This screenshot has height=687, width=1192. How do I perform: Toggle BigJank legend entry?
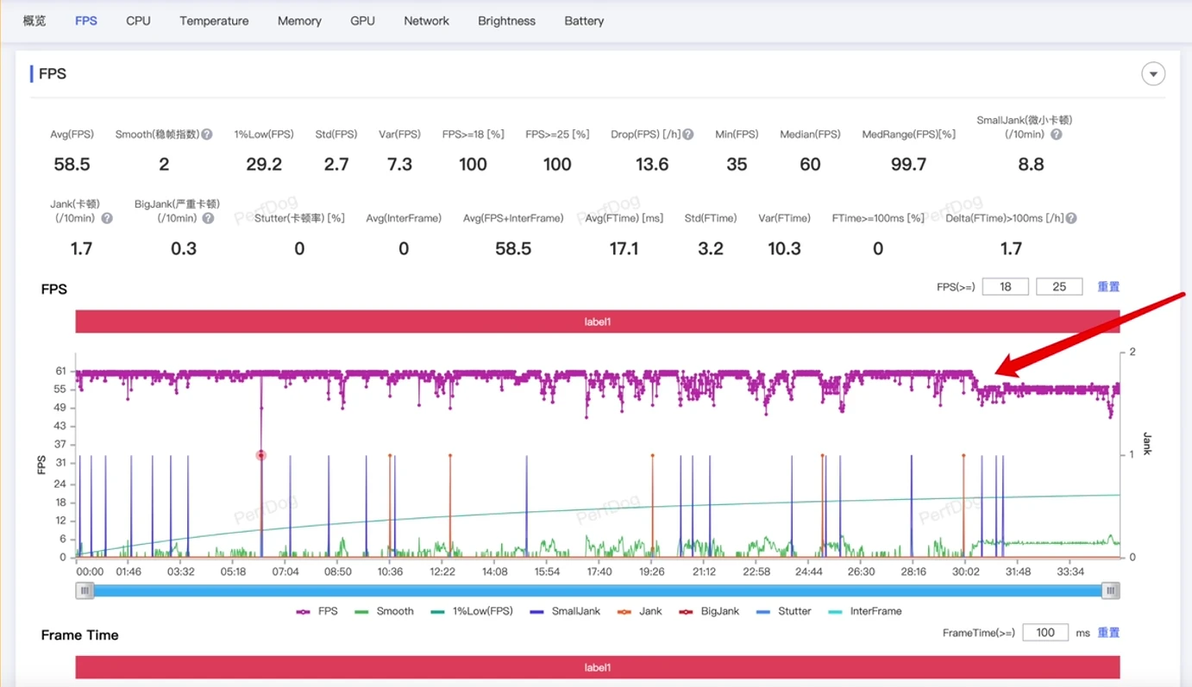click(709, 611)
